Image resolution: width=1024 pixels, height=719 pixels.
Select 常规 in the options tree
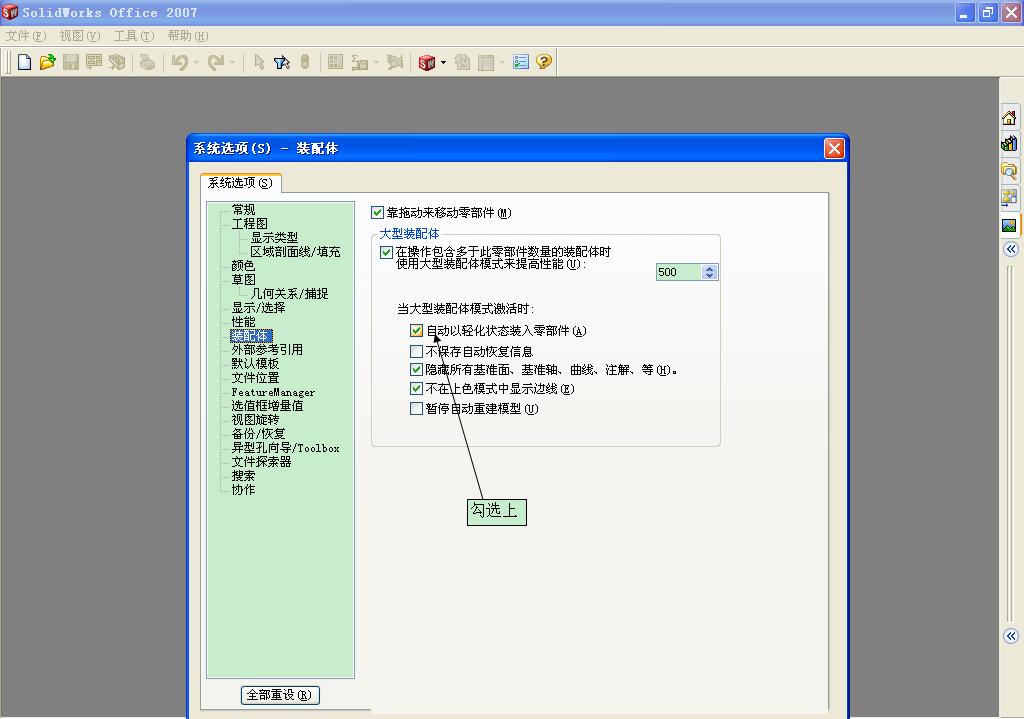point(243,210)
